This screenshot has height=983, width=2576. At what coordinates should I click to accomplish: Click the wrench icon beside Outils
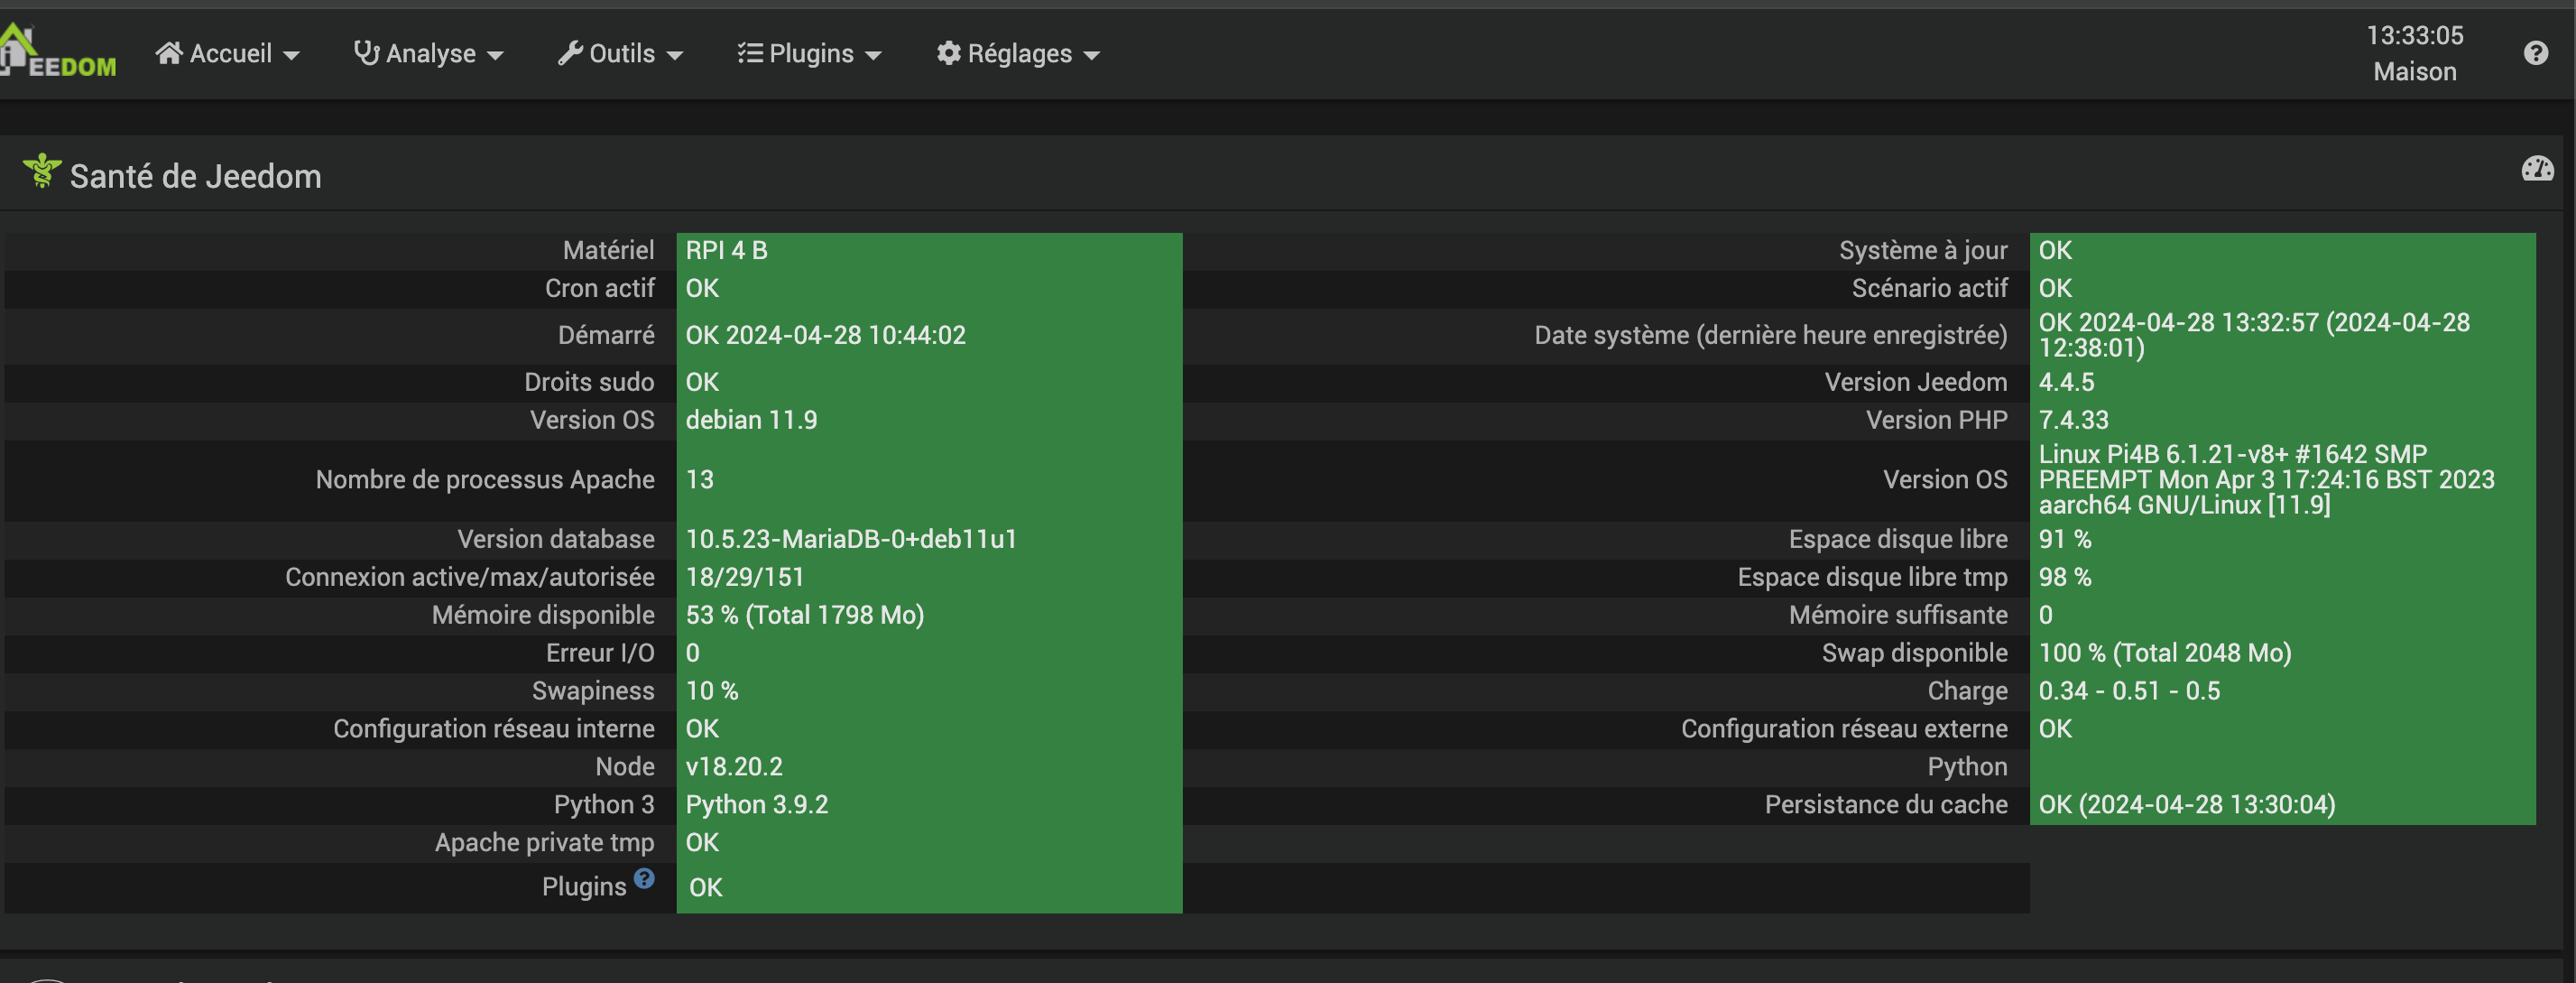(x=570, y=53)
